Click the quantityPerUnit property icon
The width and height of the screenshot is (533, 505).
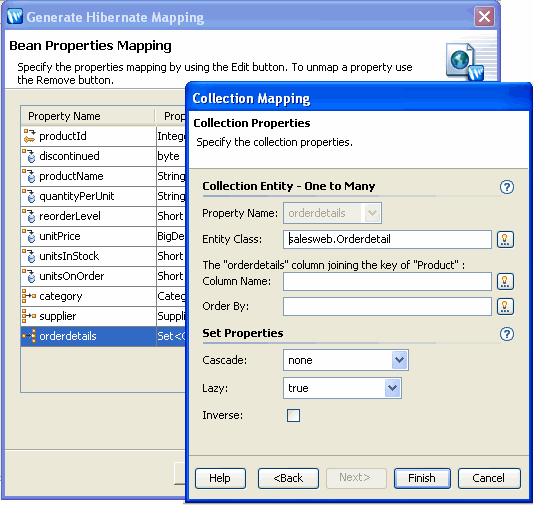29,196
